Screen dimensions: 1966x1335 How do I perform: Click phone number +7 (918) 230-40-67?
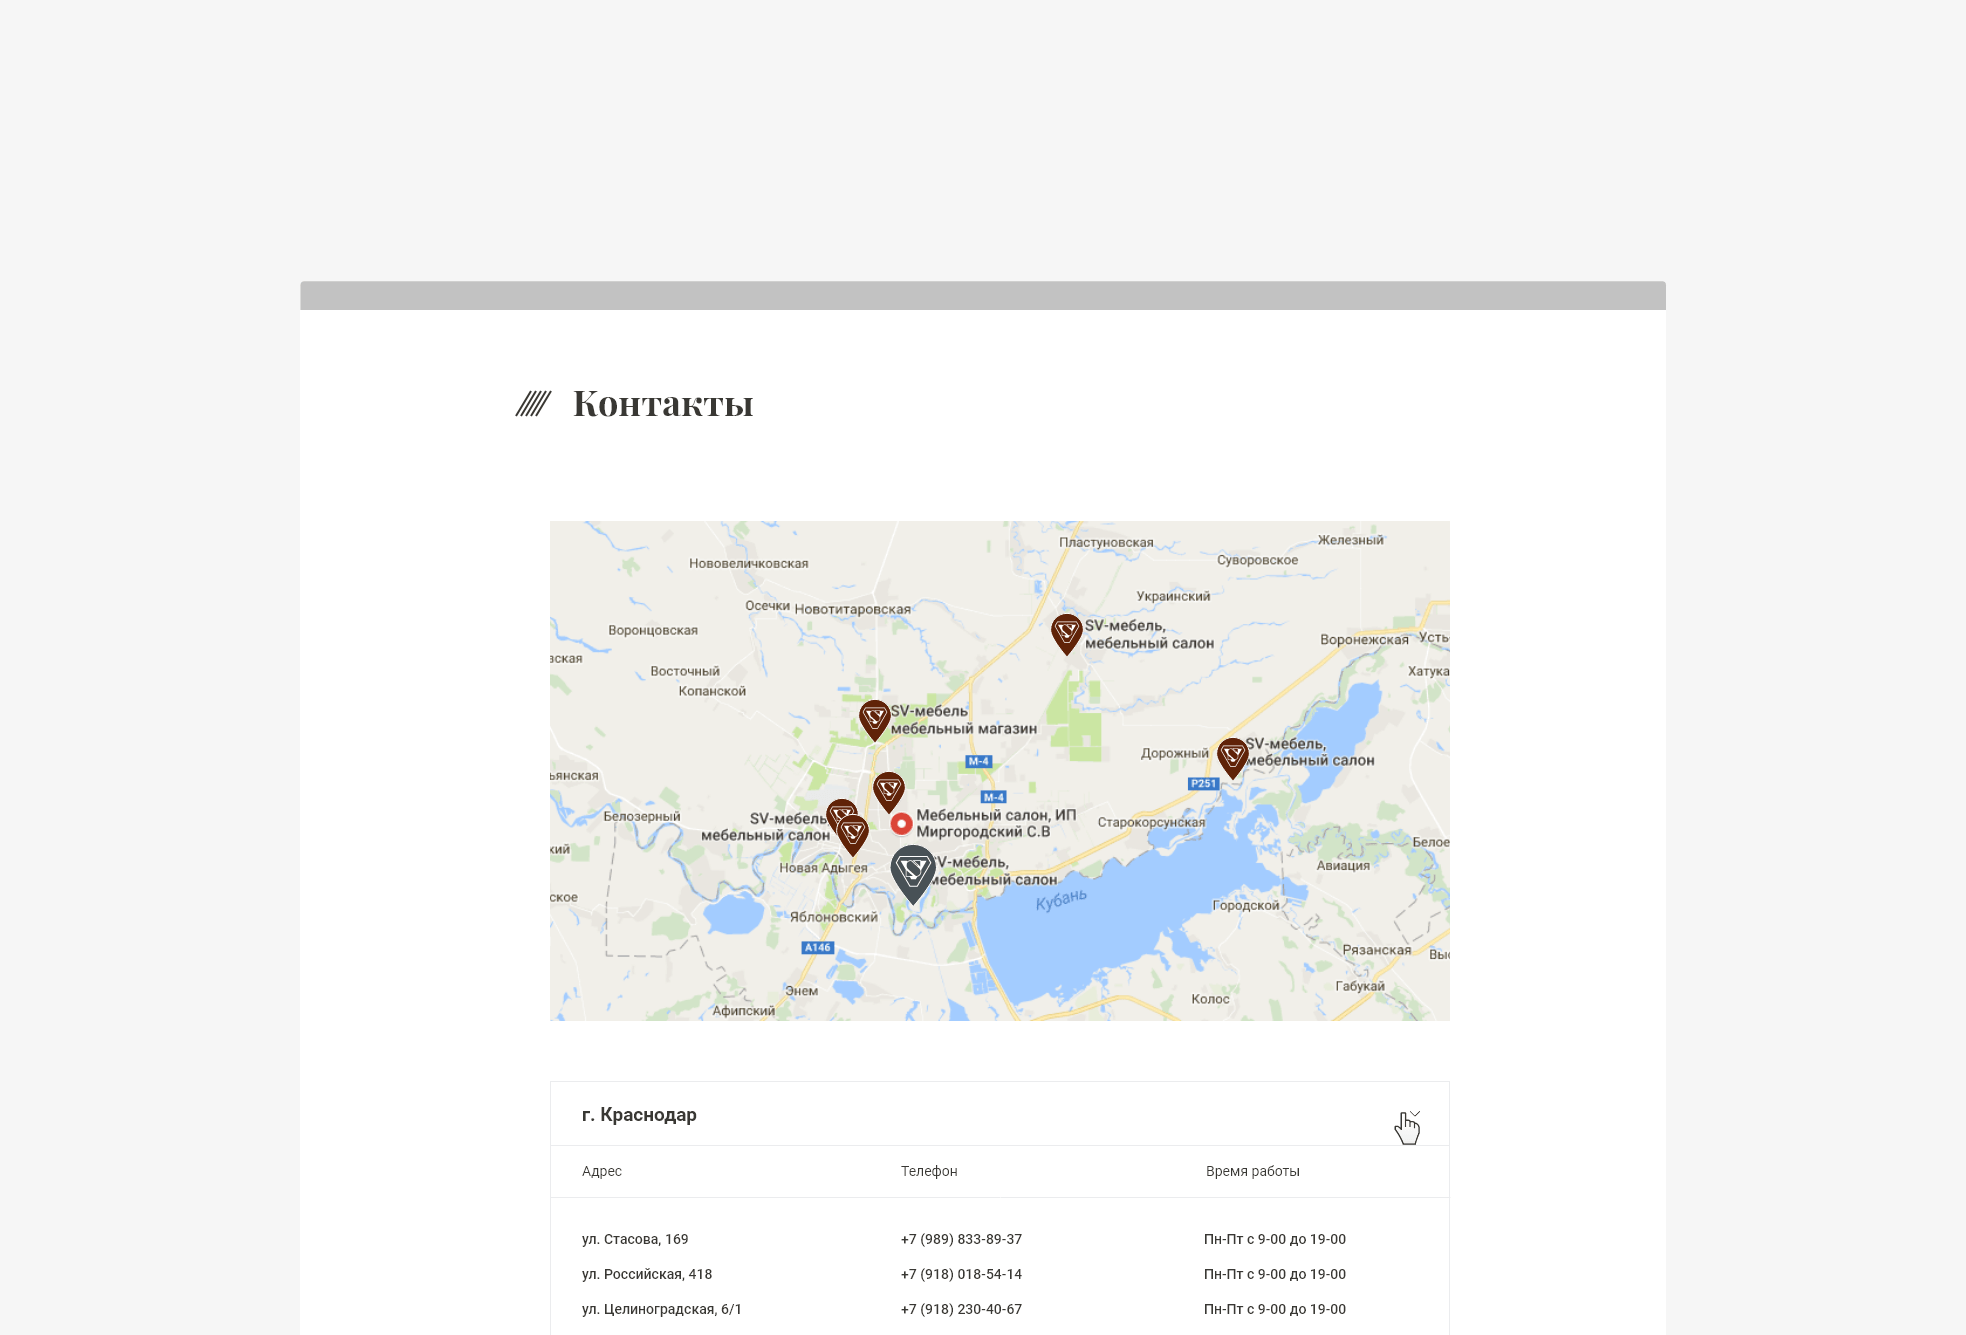point(961,1309)
